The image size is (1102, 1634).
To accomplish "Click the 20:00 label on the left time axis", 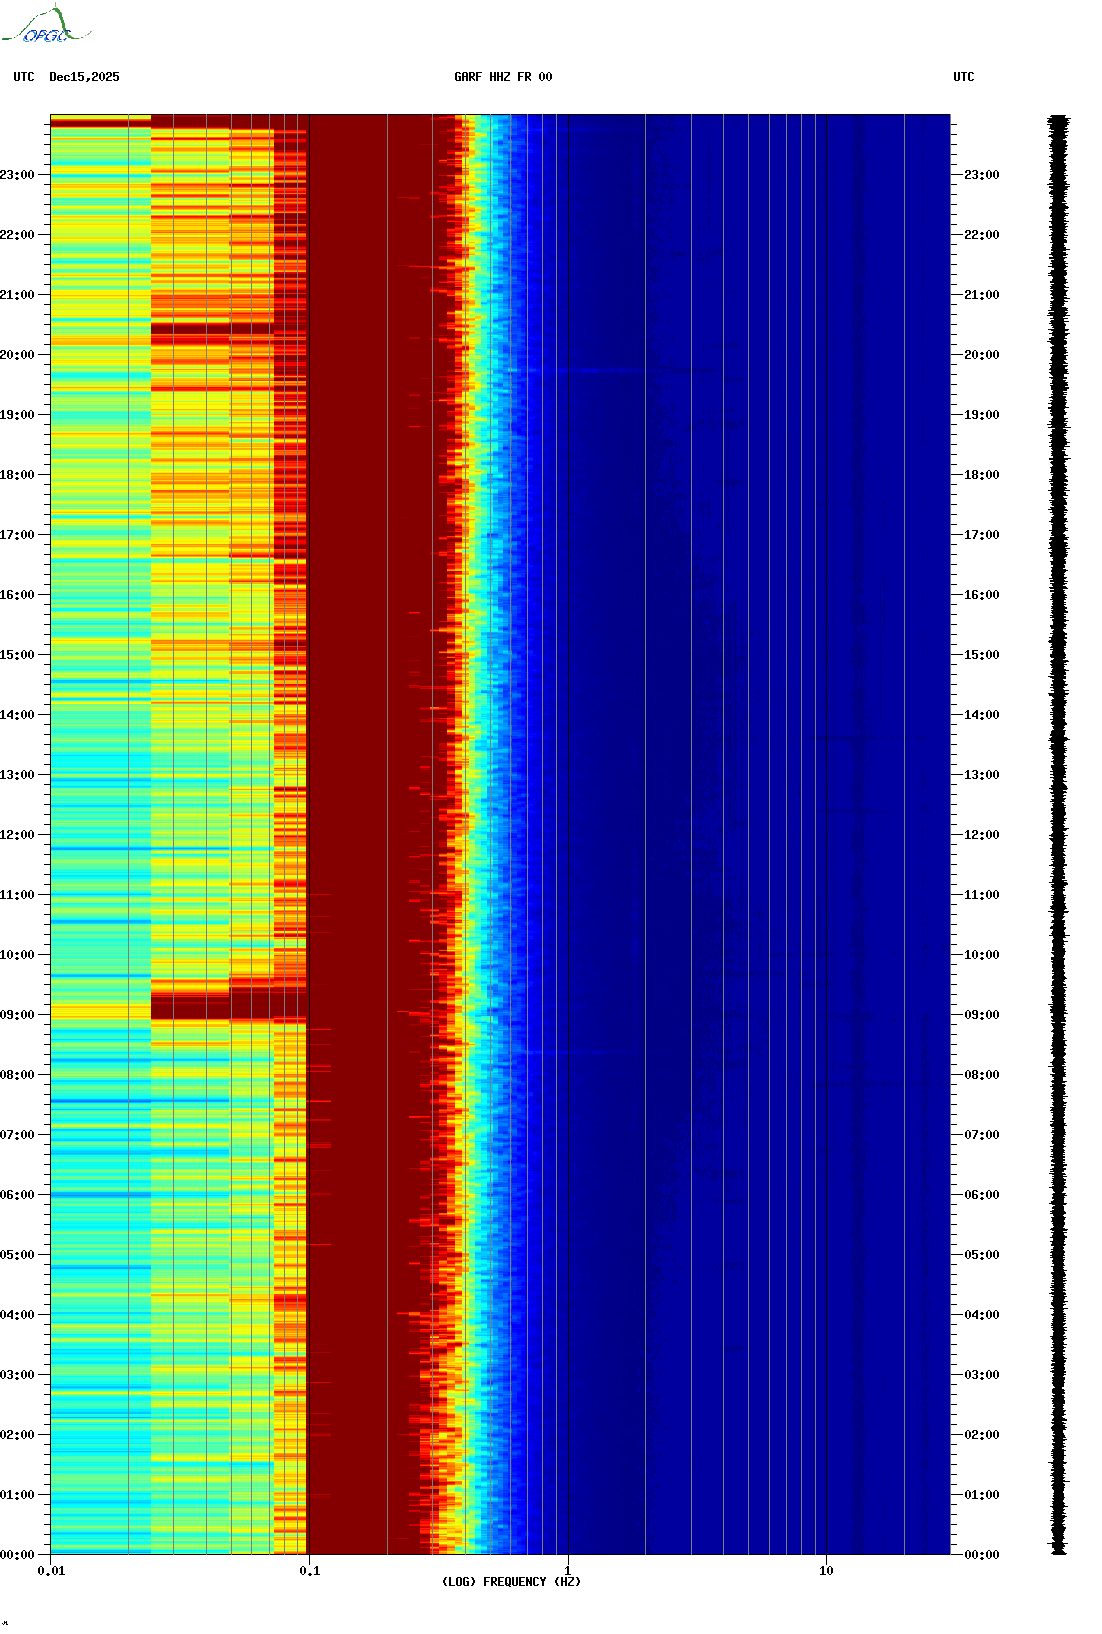I will (17, 355).
